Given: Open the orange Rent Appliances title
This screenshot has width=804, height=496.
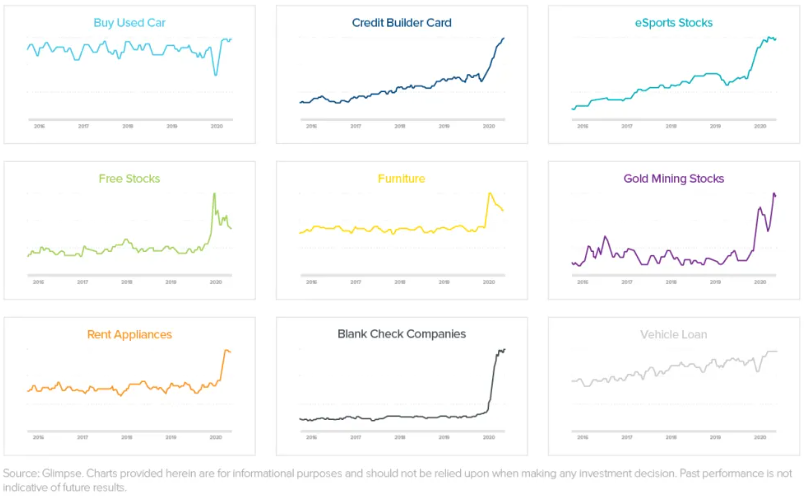Looking at the screenshot, I should coord(129,334).
